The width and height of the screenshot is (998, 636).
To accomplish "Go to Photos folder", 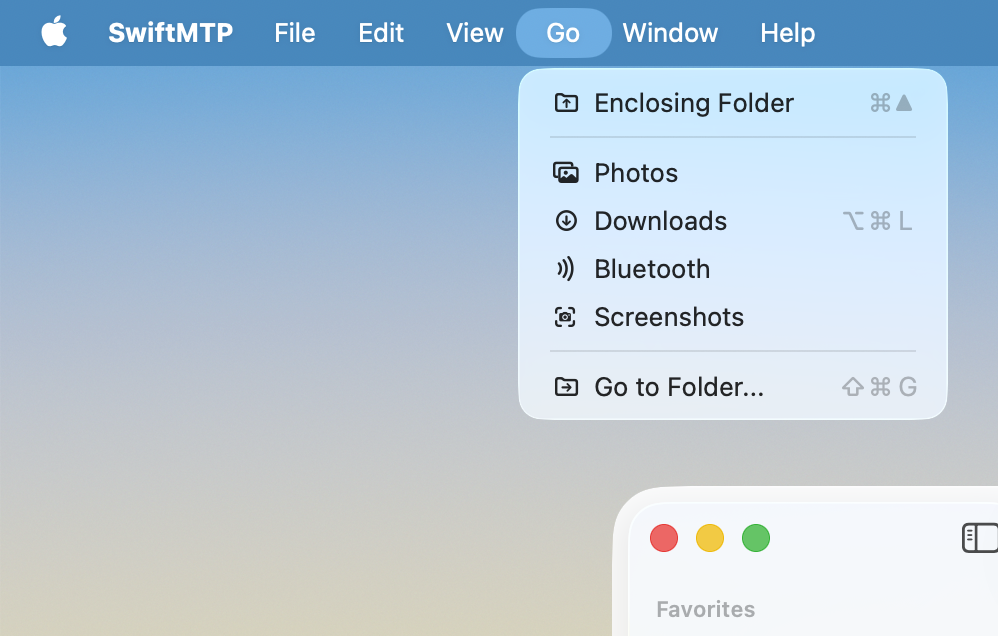I will pyautogui.click(x=733, y=173).
